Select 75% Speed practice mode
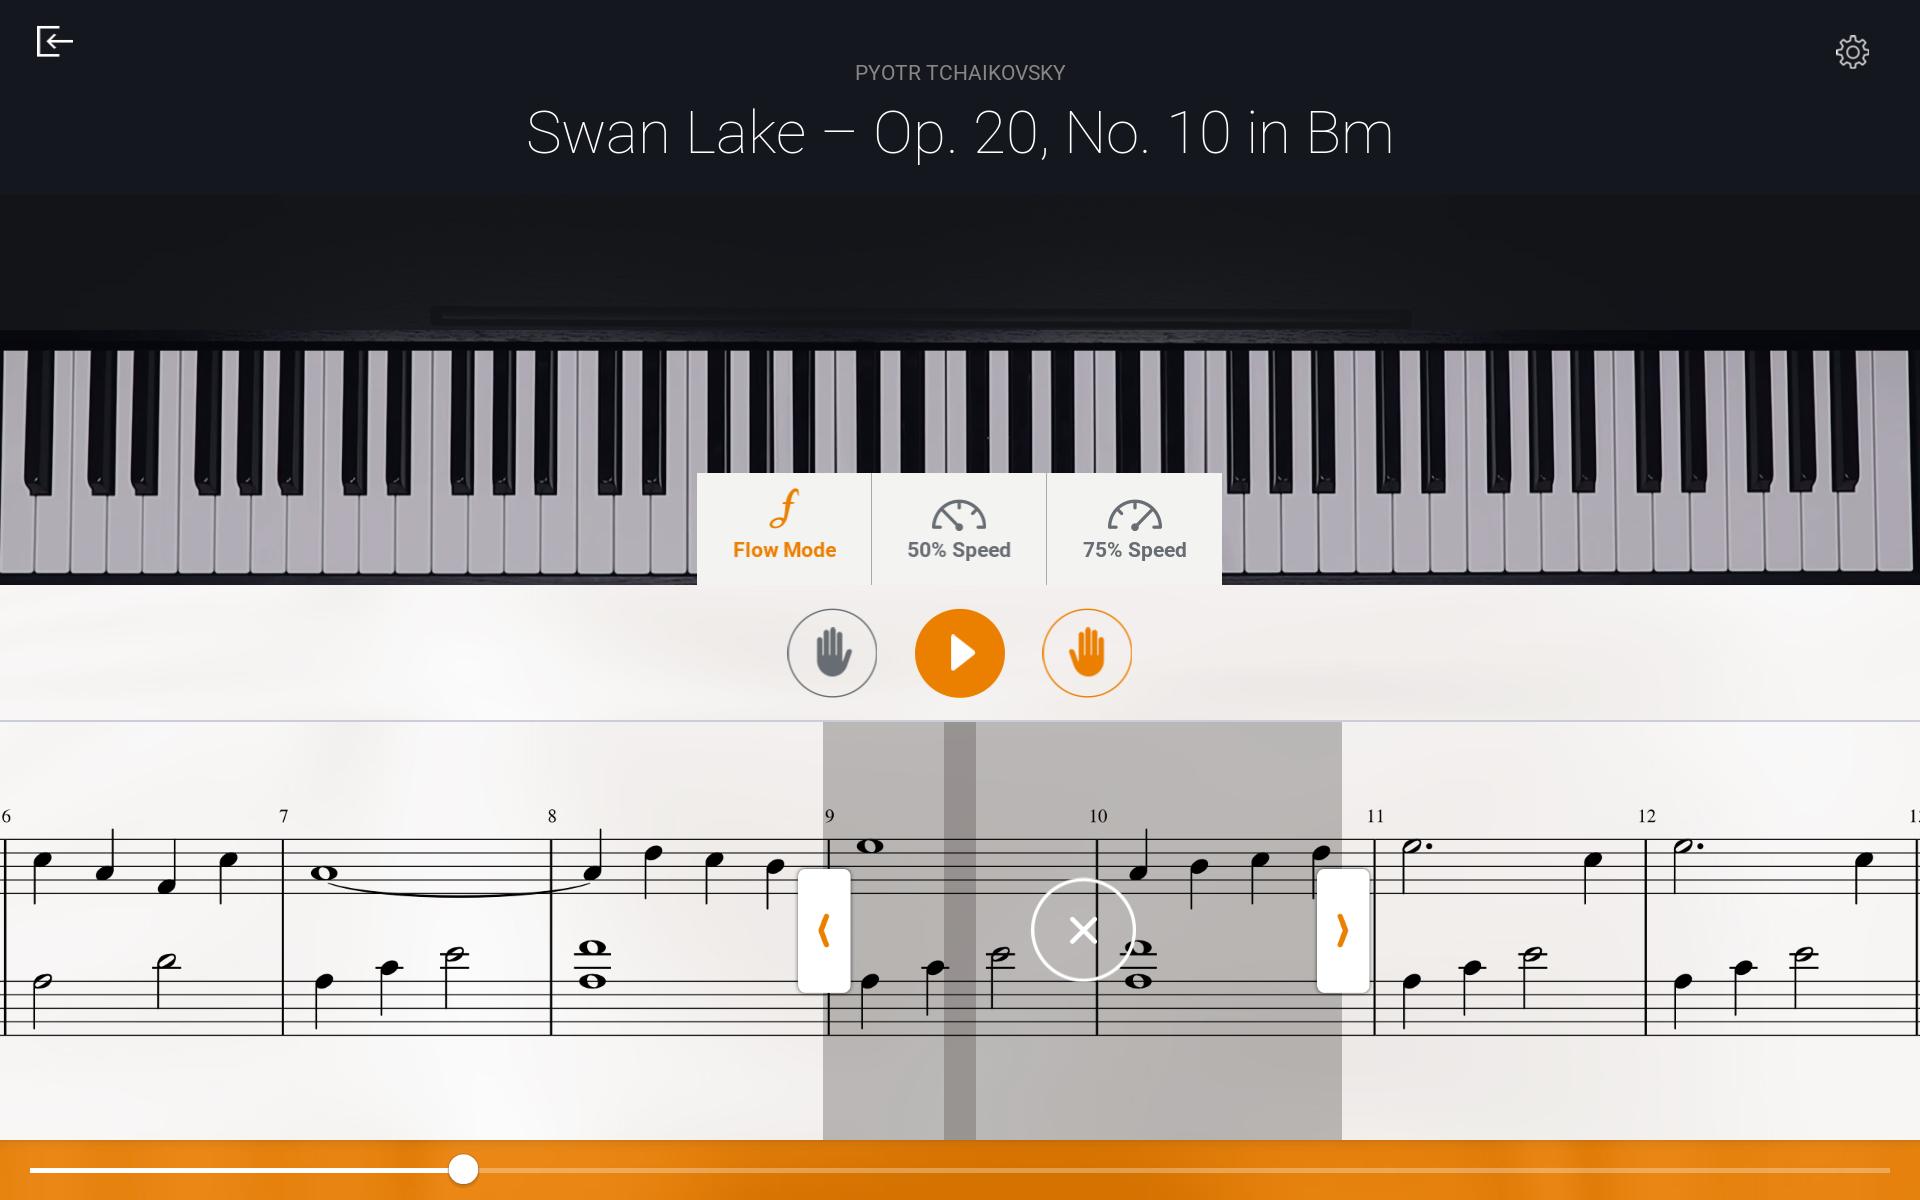The height and width of the screenshot is (1200, 1920). pos(1133,529)
